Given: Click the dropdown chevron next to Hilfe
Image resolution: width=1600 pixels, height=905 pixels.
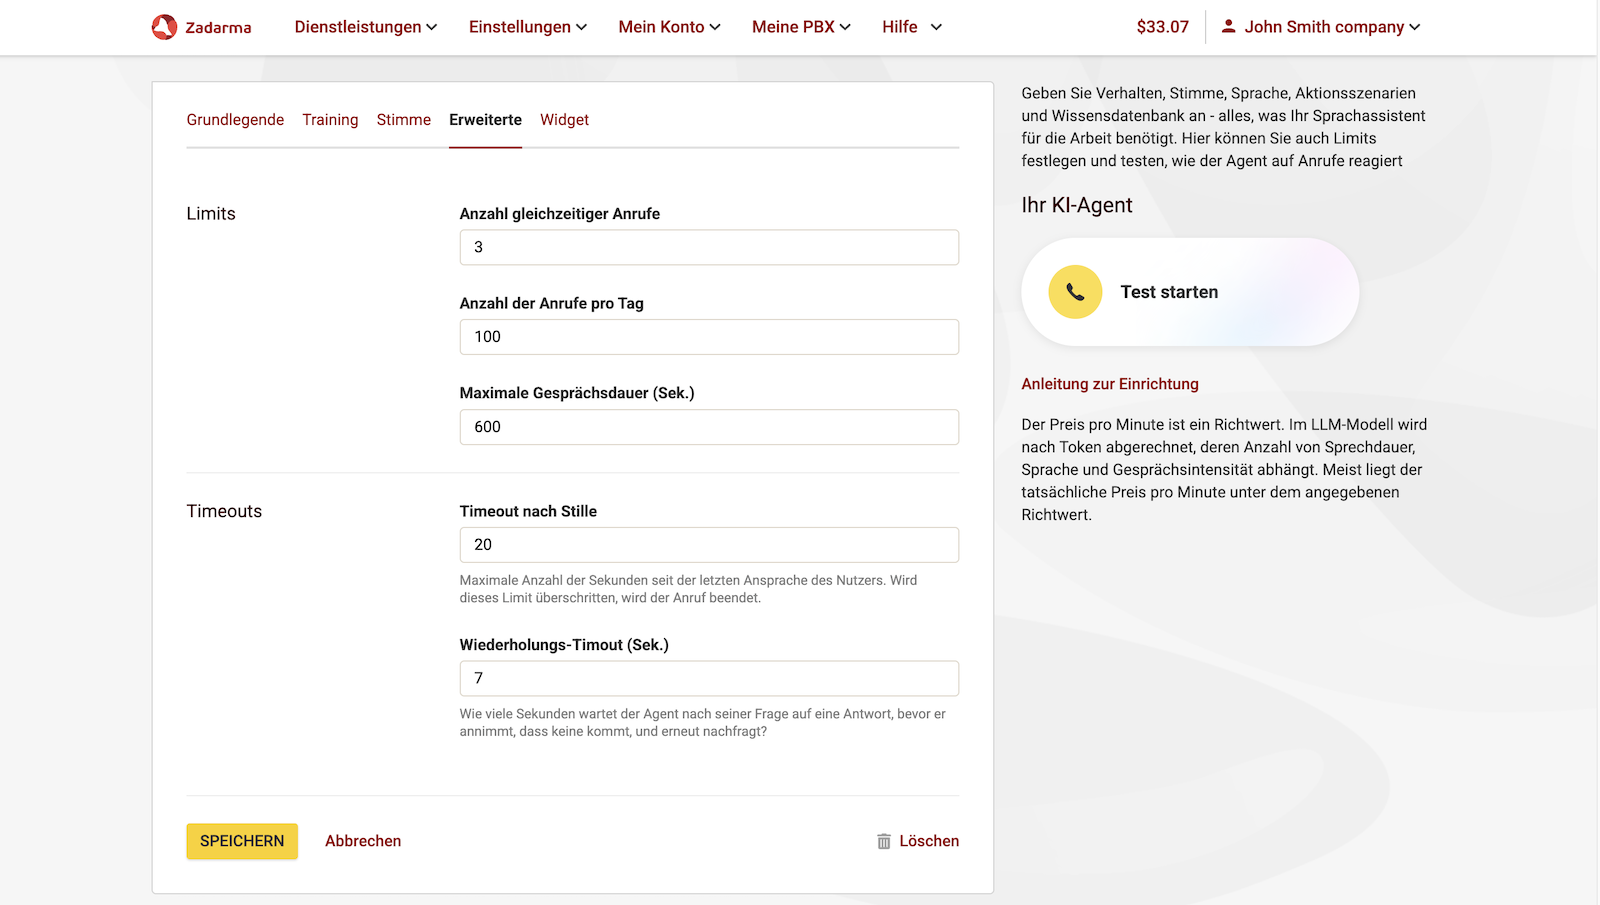Looking at the screenshot, I should 937,27.
